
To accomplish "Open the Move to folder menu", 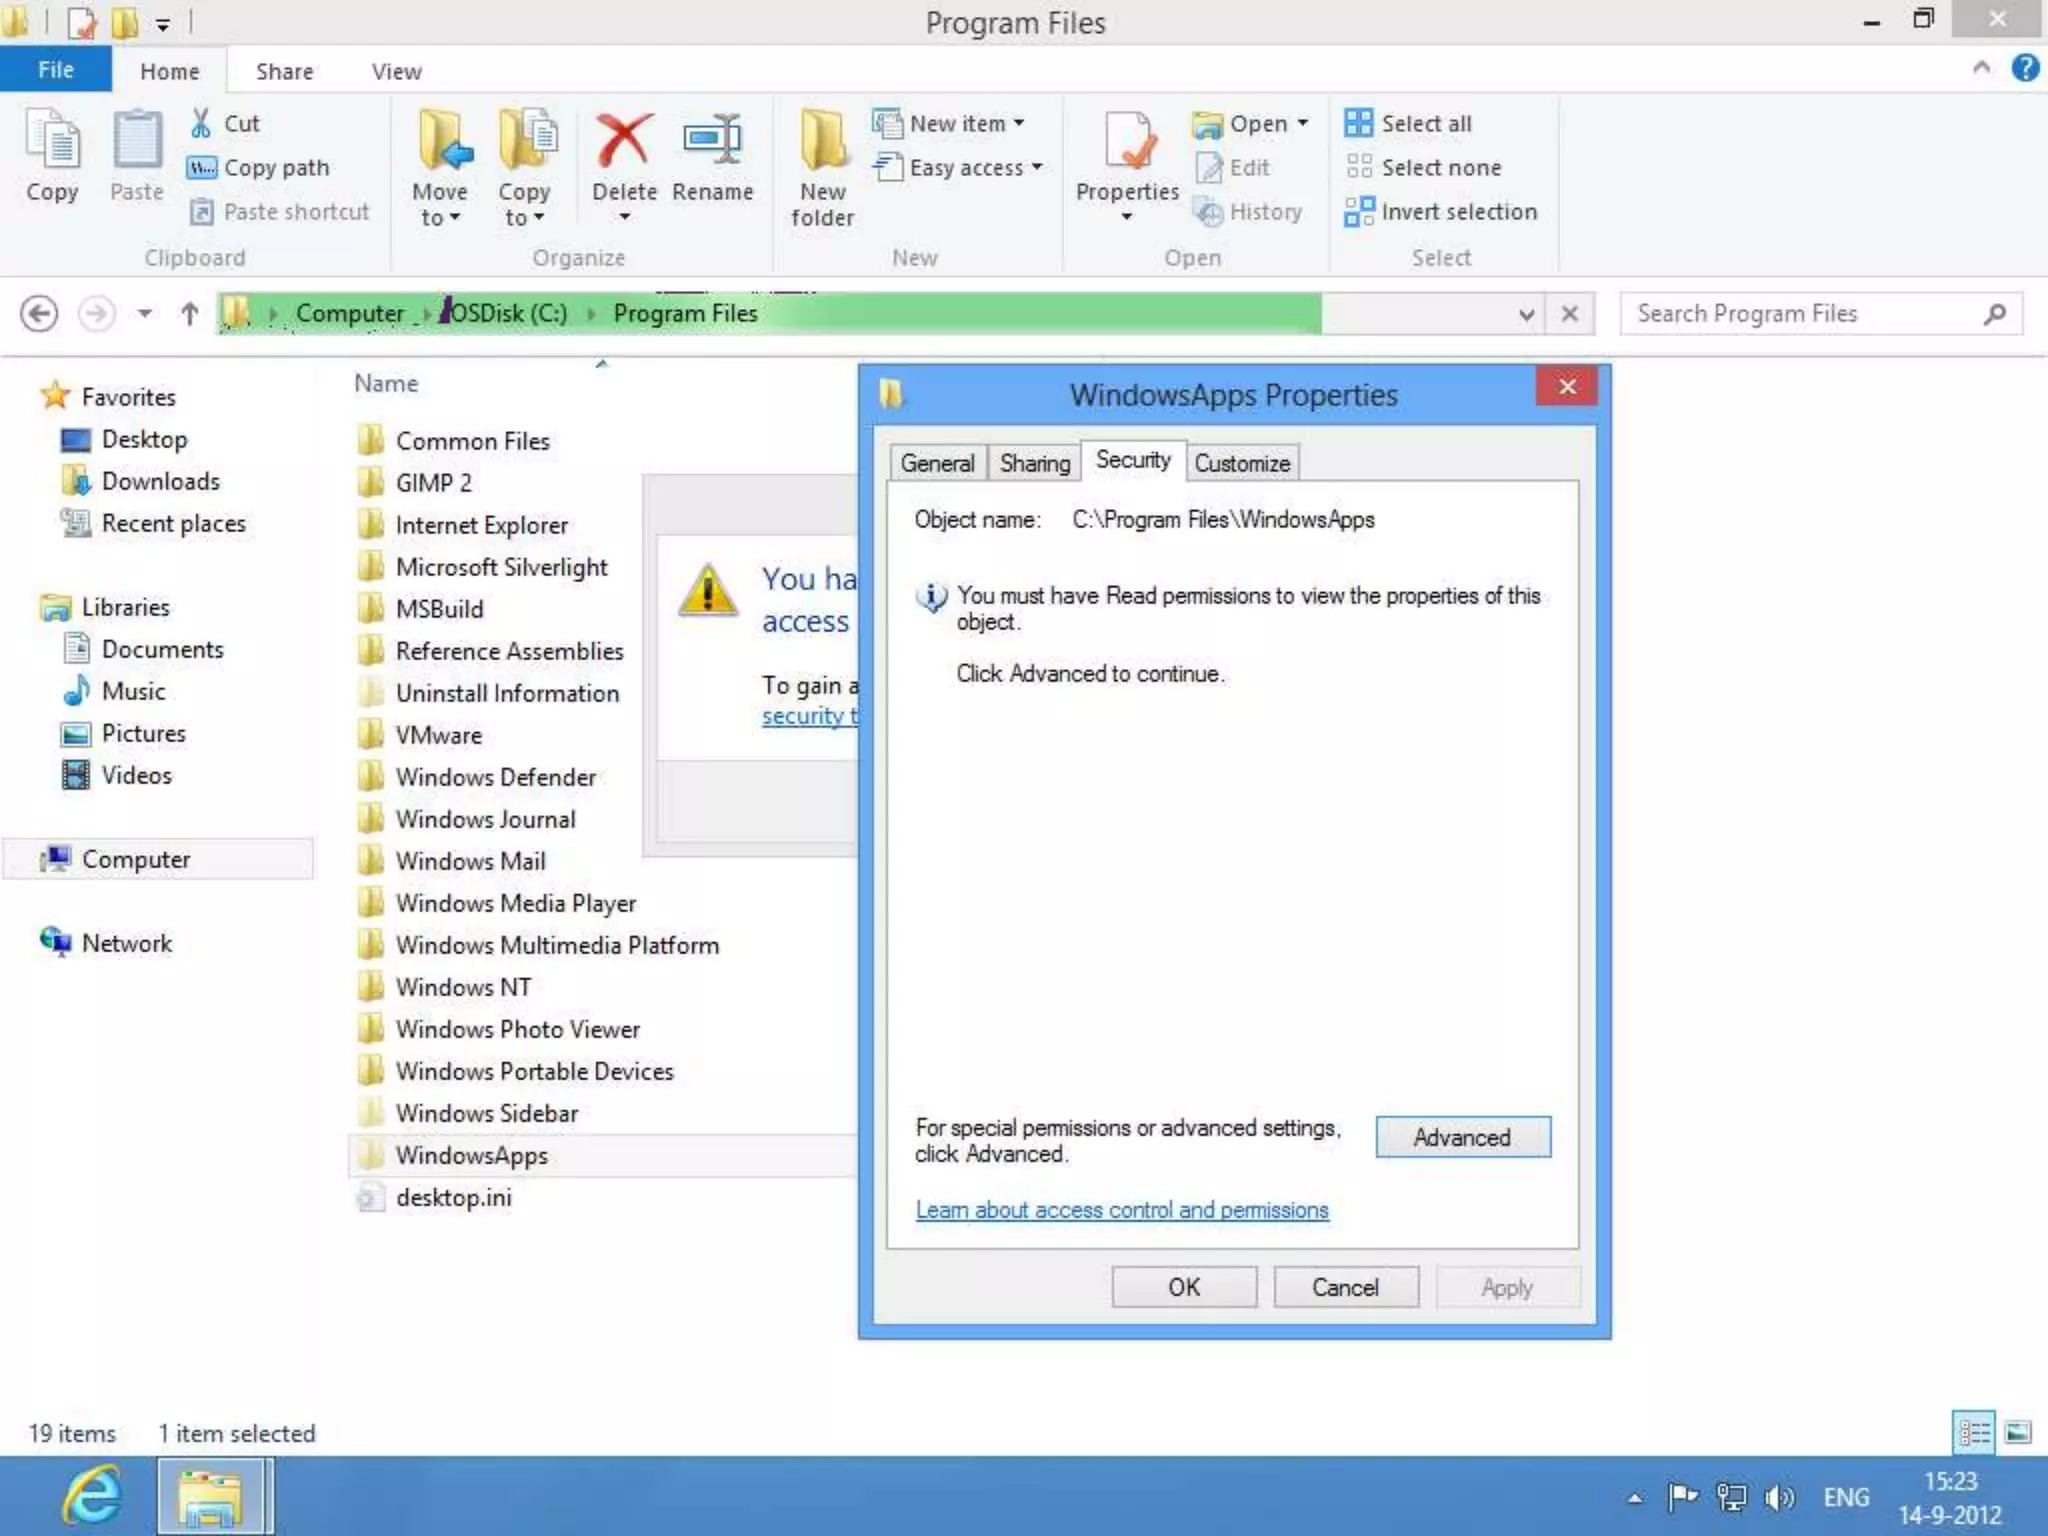I will tap(441, 168).
